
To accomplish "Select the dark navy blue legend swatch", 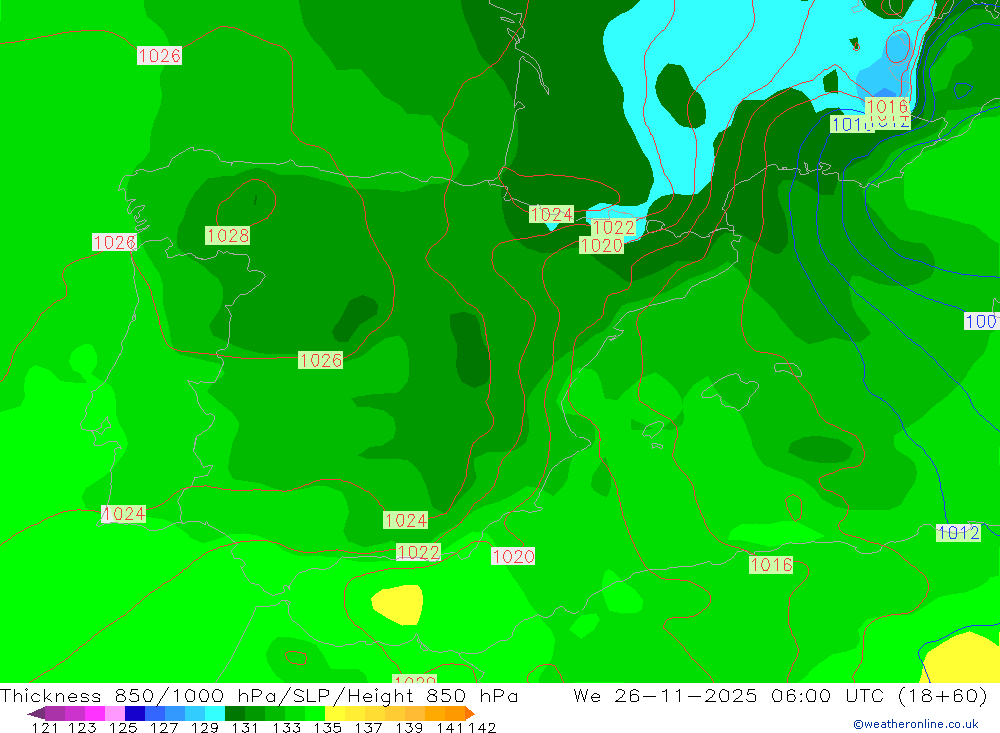I will [x=135, y=713].
